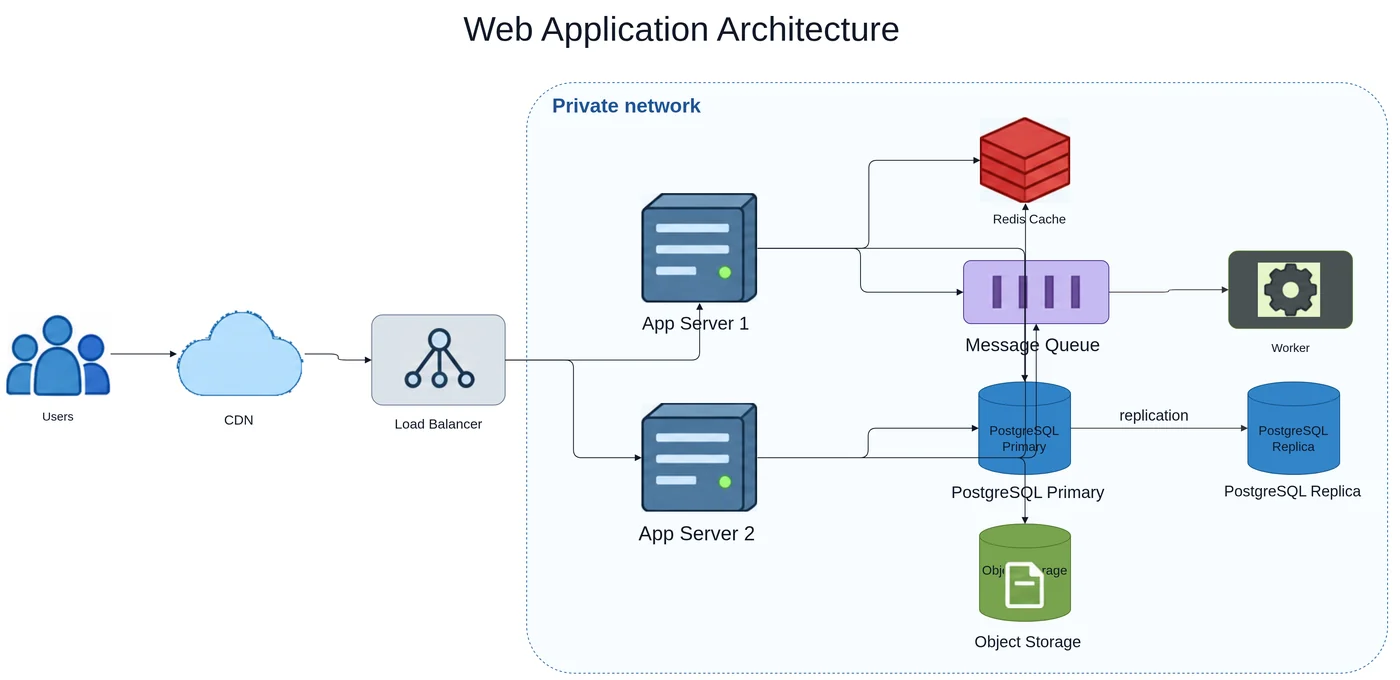
Task: Select the "Message Queue" label
Action: [1032, 345]
